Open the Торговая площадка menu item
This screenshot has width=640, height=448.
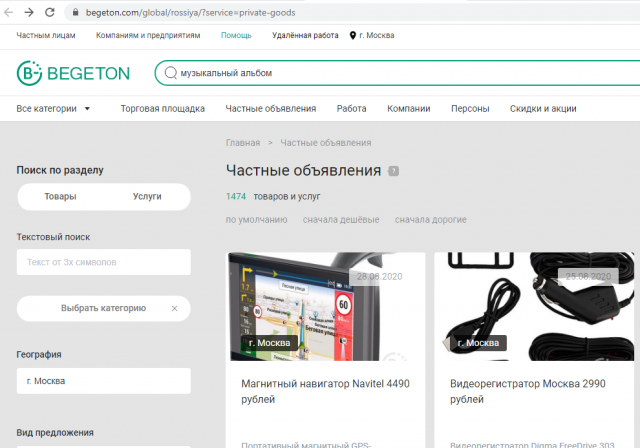pyautogui.click(x=162, y=109)
